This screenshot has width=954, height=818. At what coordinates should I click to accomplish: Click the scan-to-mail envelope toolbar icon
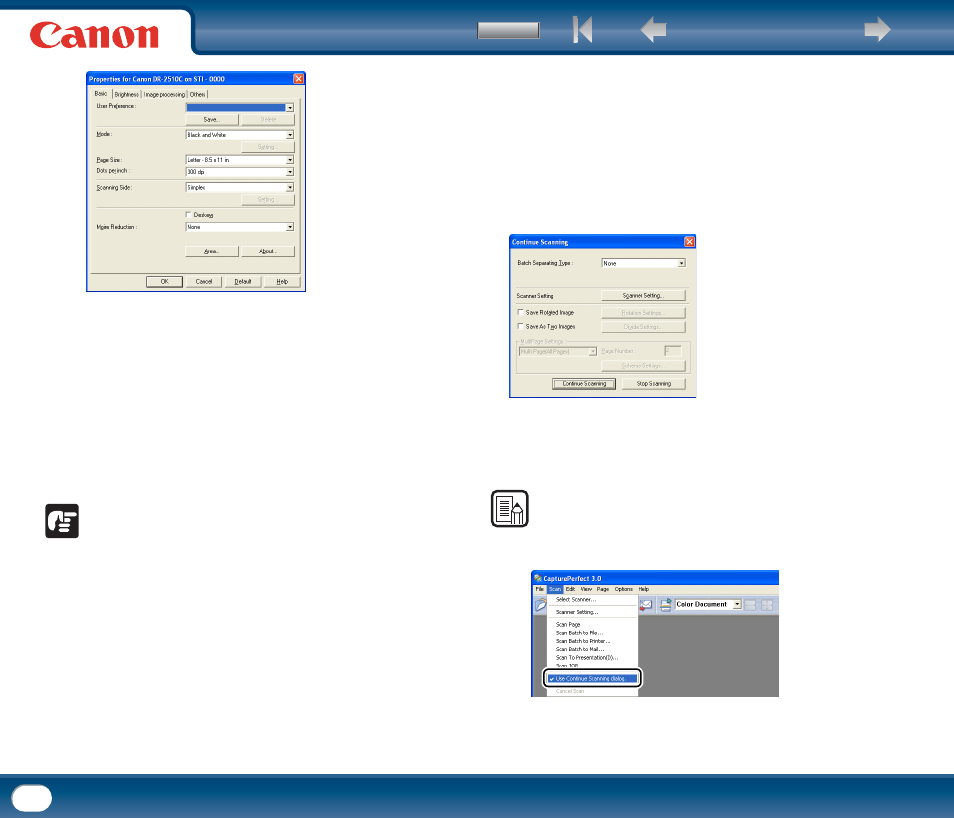click(x=646, y=604)
